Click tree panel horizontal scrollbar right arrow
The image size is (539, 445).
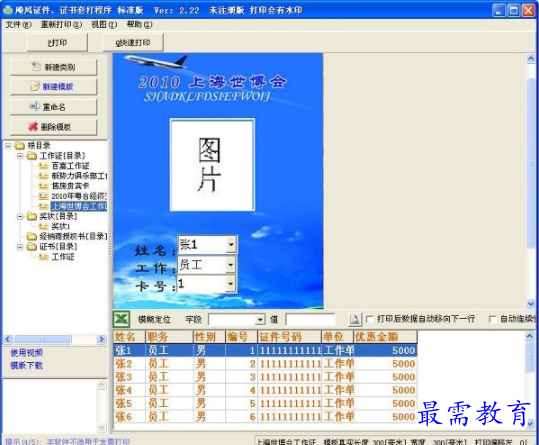tap(101, 339)
